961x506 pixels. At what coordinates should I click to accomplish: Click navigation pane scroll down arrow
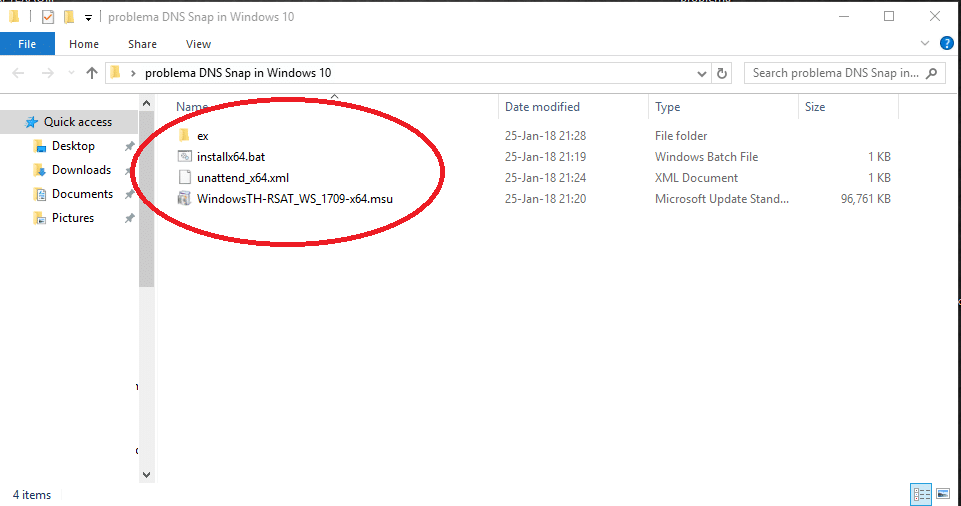(146, 474)
